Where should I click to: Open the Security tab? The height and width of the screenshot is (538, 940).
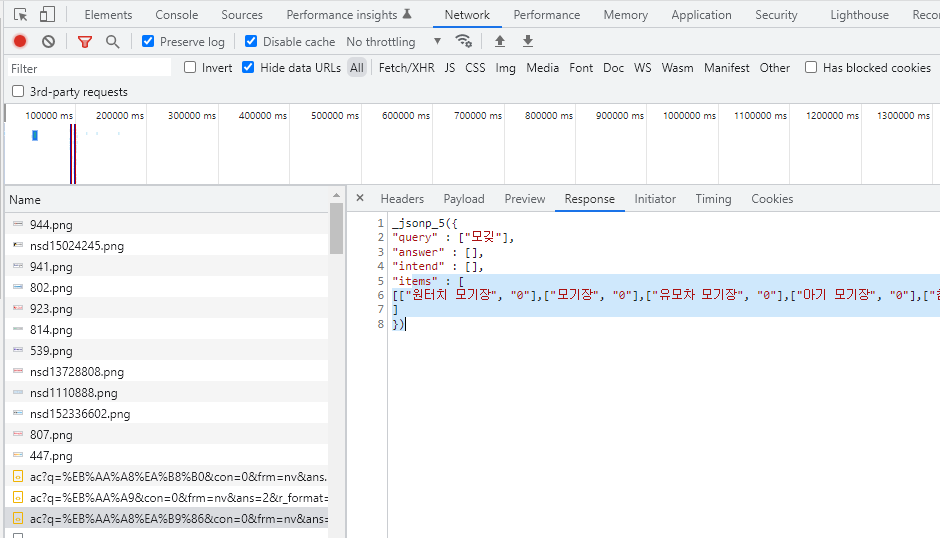pyautogui.click(x=776, y=14)
